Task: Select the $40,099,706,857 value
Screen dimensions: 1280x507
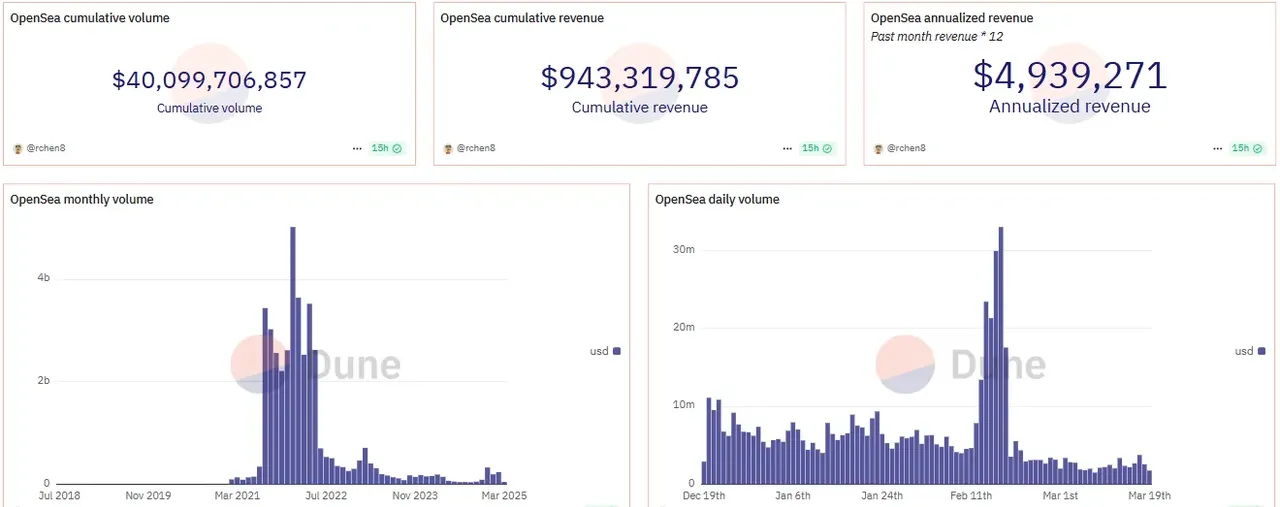Action: pos(209,80)
